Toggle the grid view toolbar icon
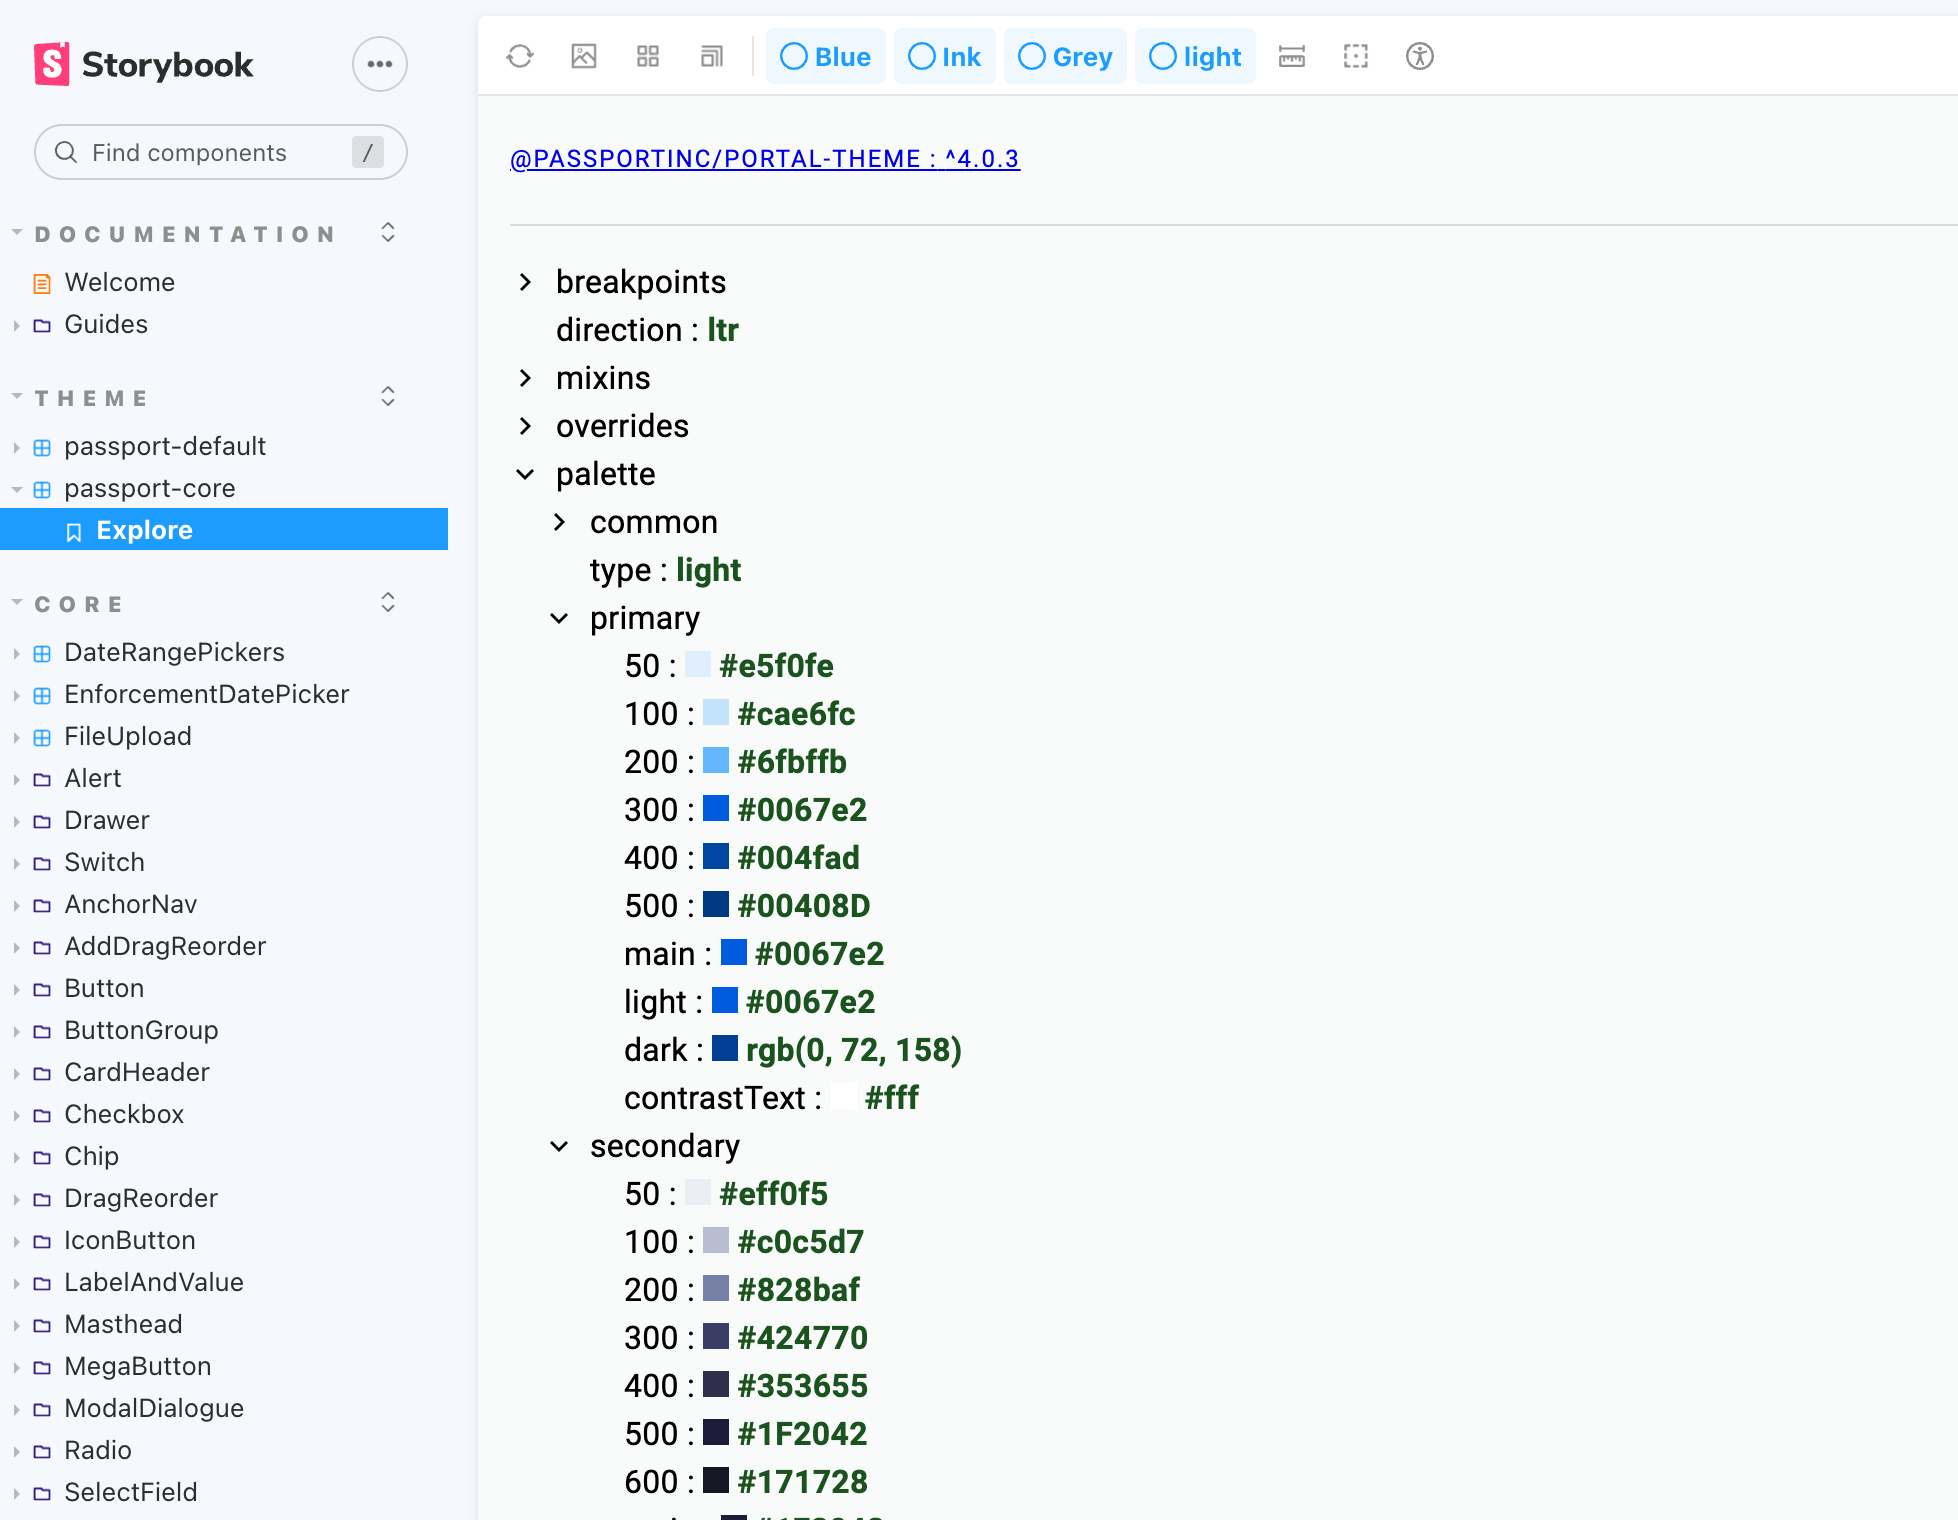Screen dimensions: 1958x1520 [x=648, y=56]
